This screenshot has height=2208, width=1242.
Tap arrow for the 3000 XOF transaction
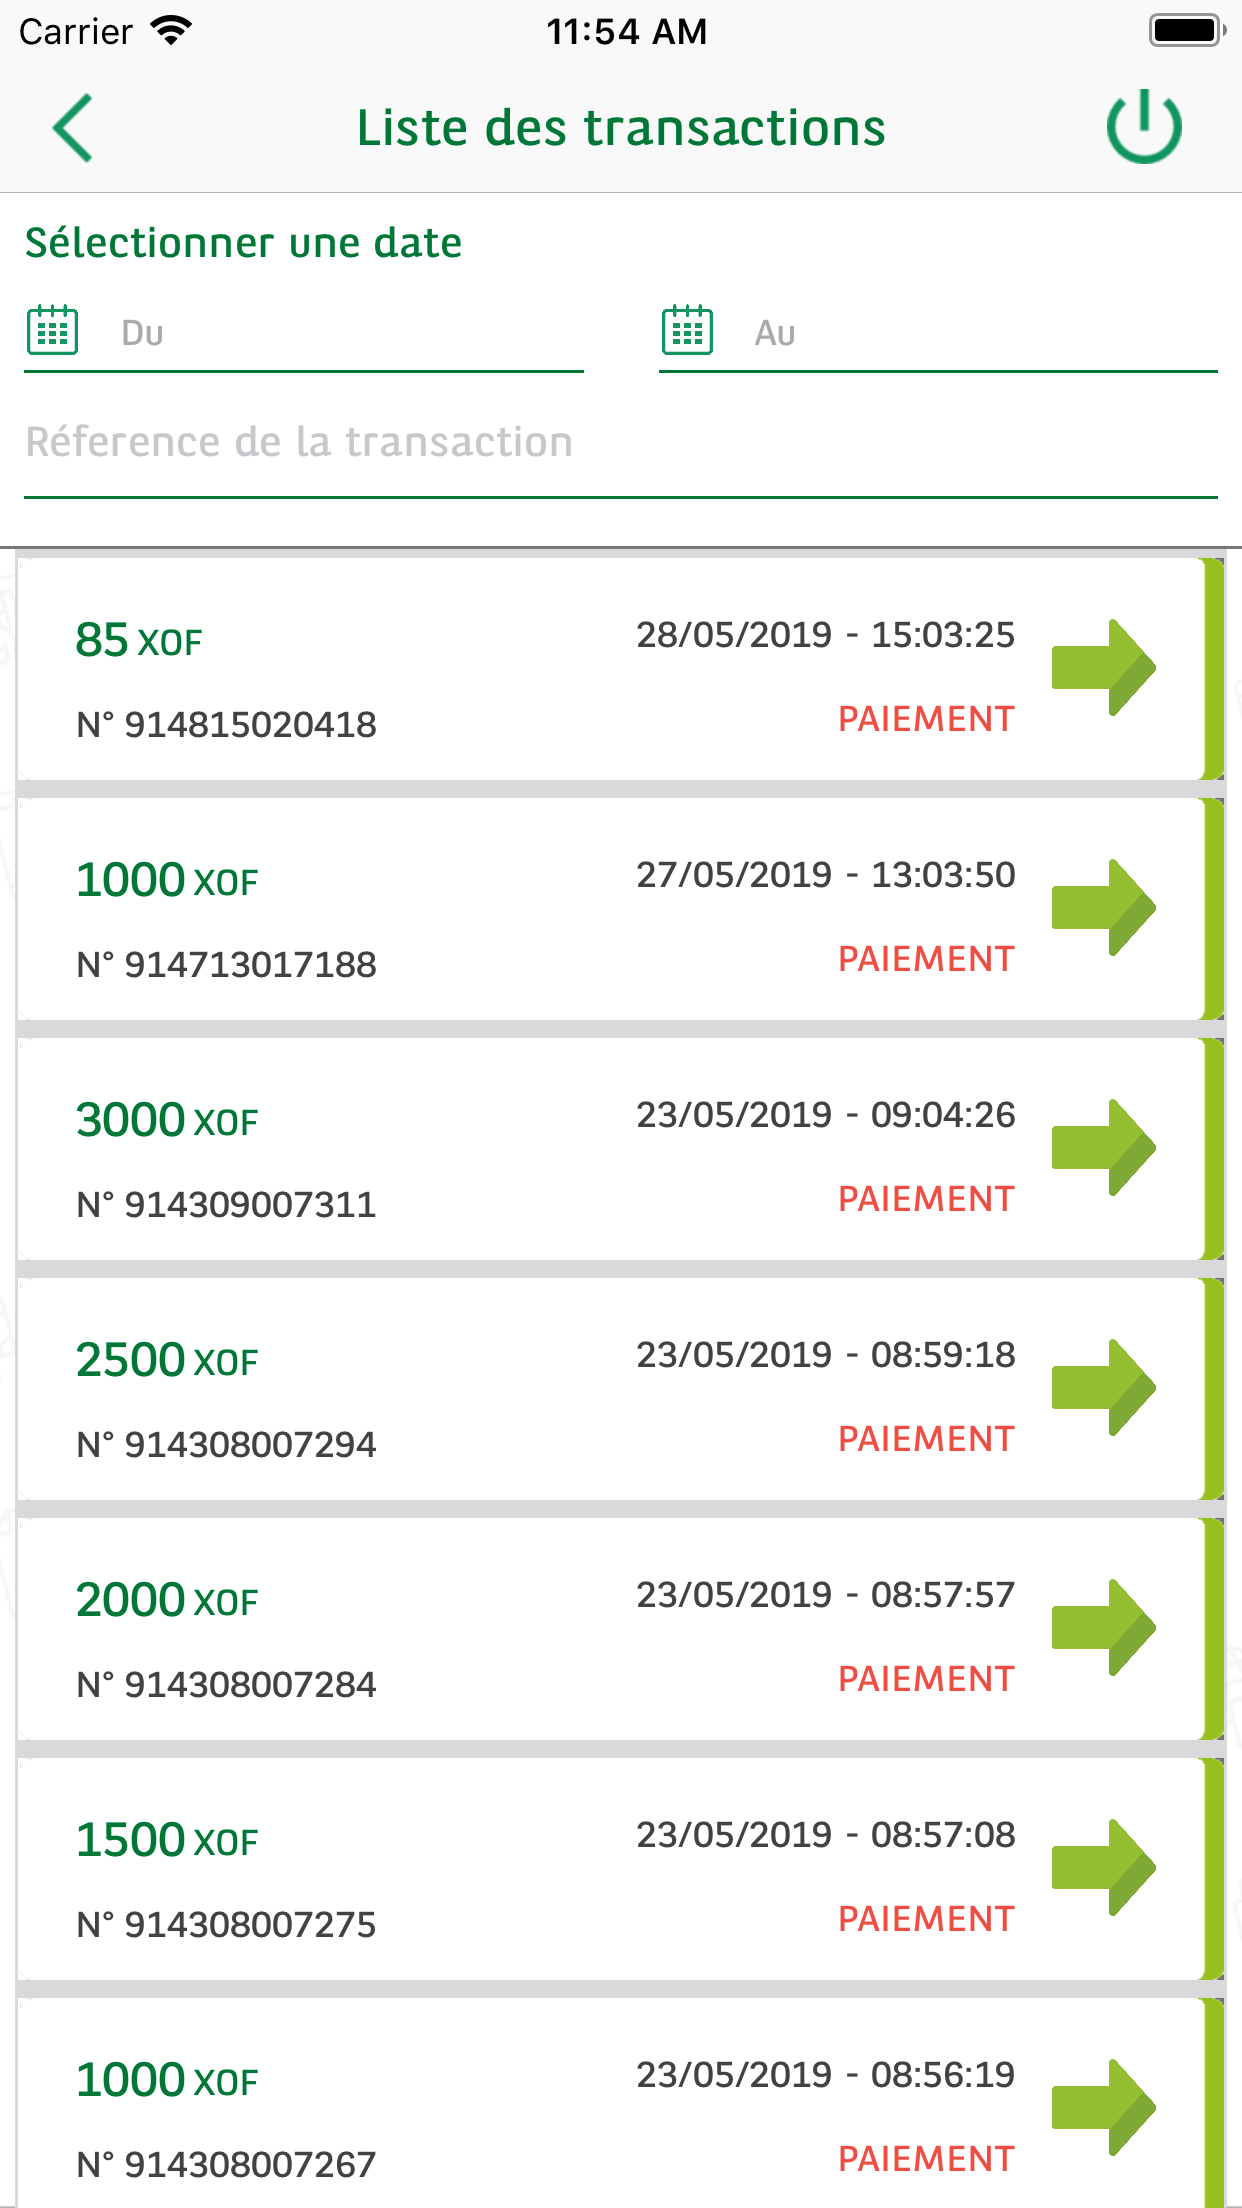pos(1103,1147)
